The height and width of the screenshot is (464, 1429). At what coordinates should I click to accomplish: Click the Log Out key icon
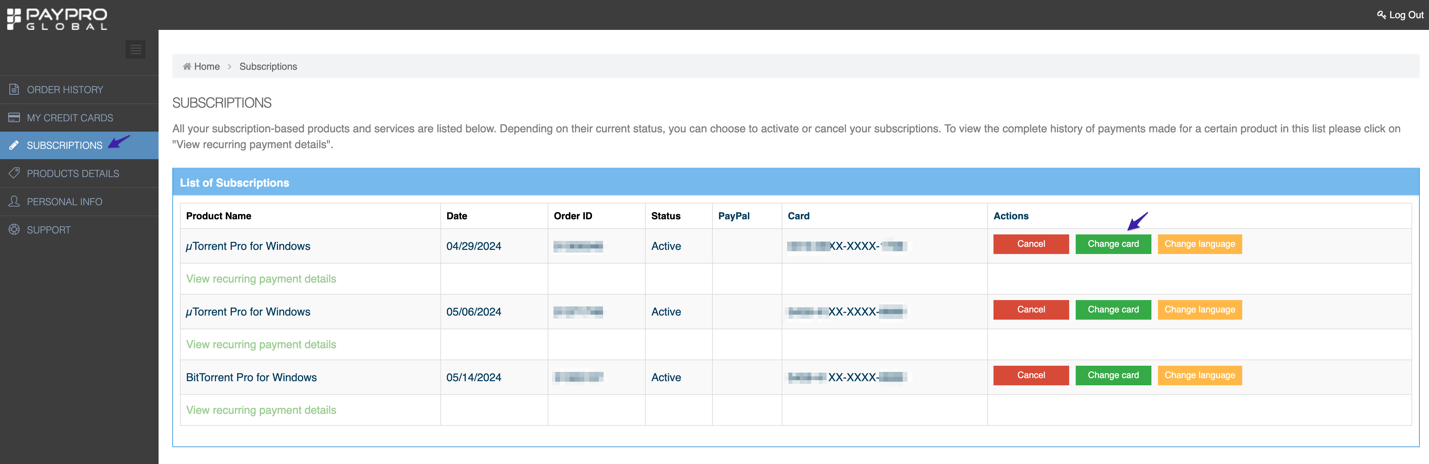tap(1381, 15)
